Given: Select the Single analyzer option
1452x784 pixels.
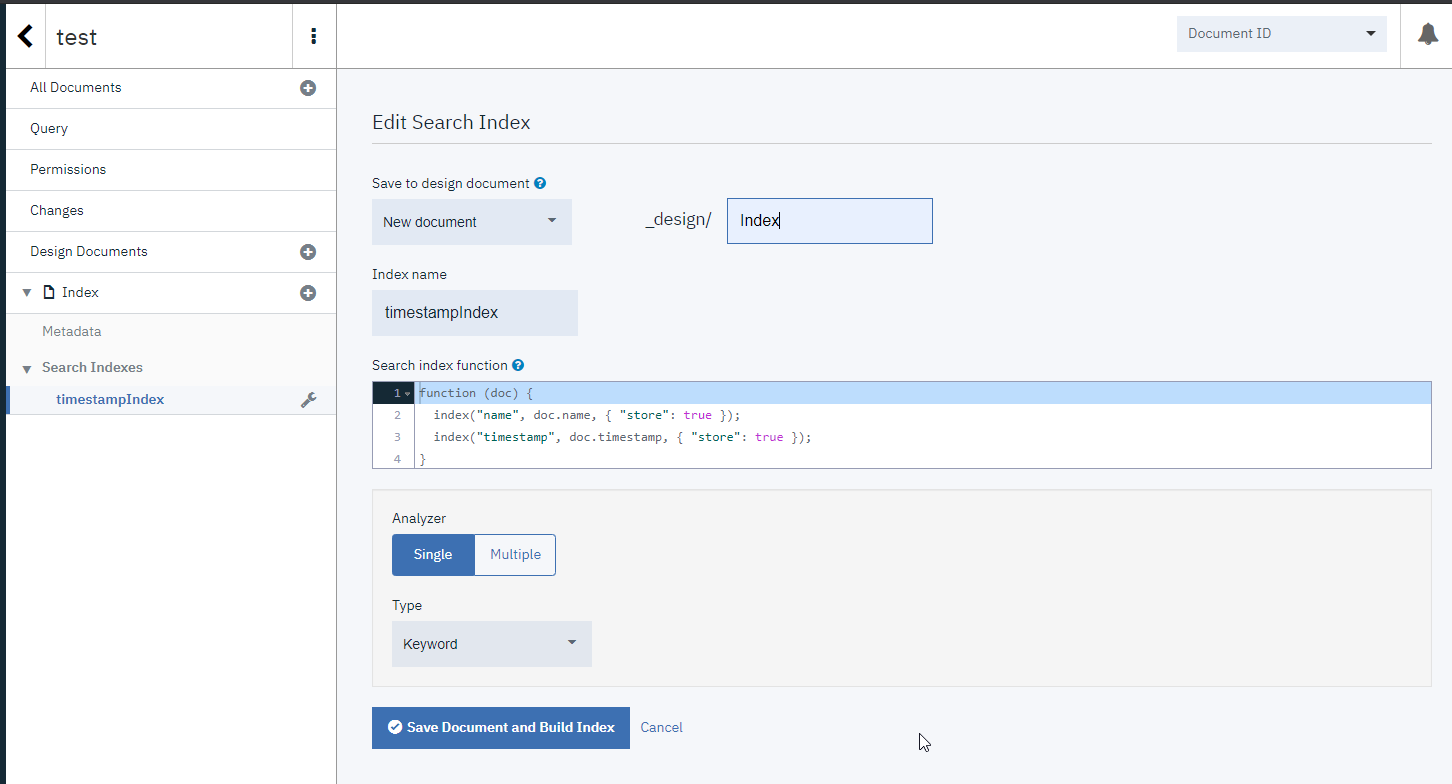Looking at the screenshot, I should click(x=433, y=555).
